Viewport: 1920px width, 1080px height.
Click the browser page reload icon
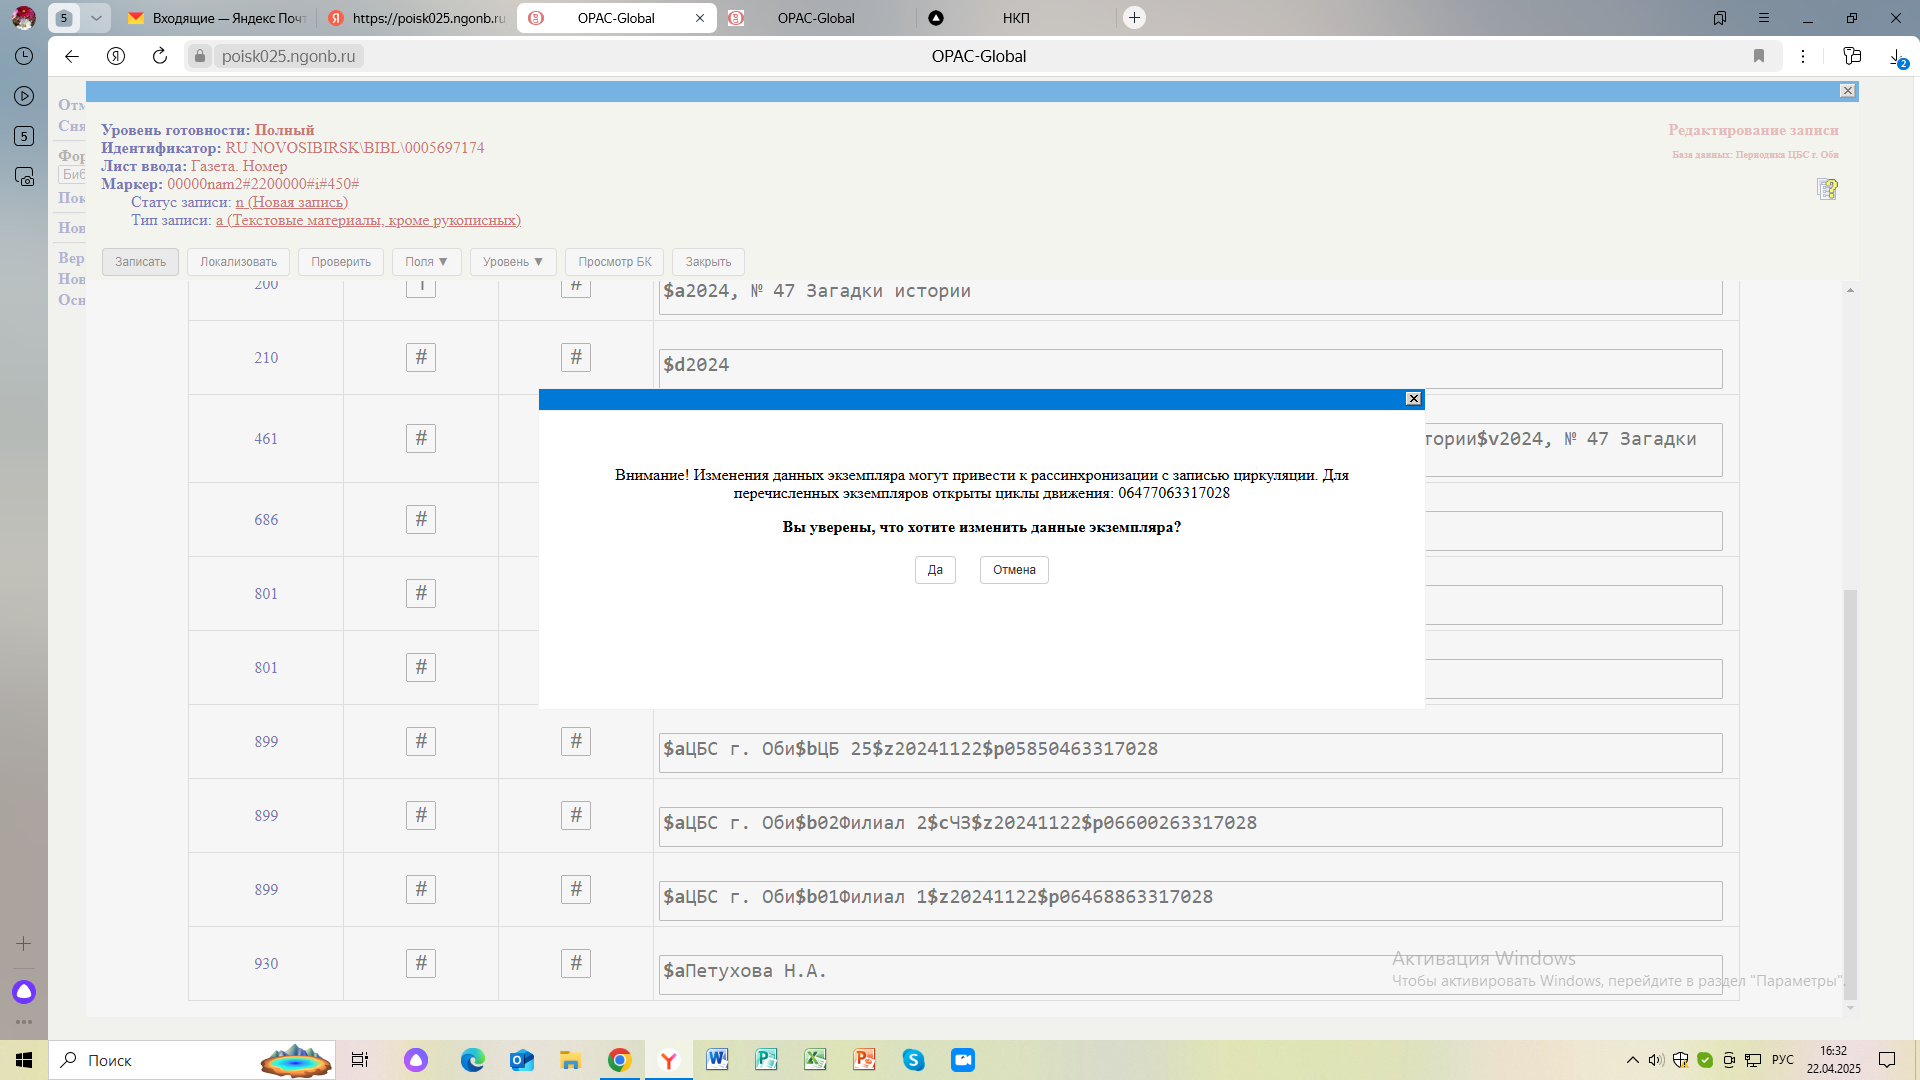[x=160, y=56]
